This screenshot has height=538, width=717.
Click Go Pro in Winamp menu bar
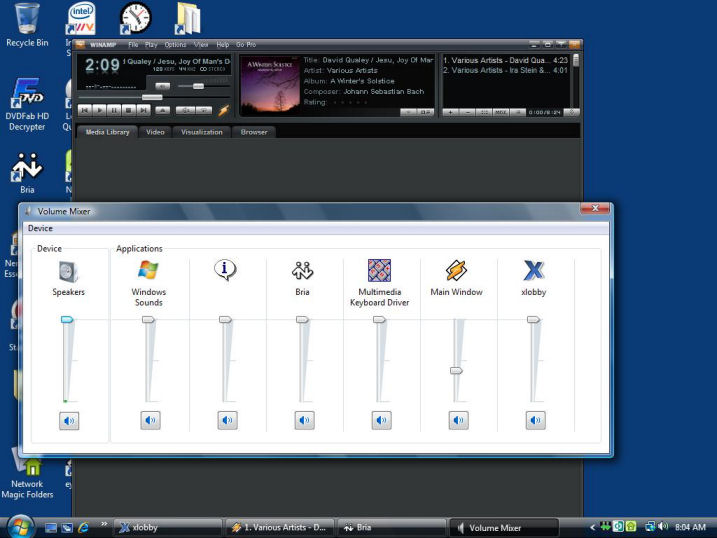pos(246,44)
